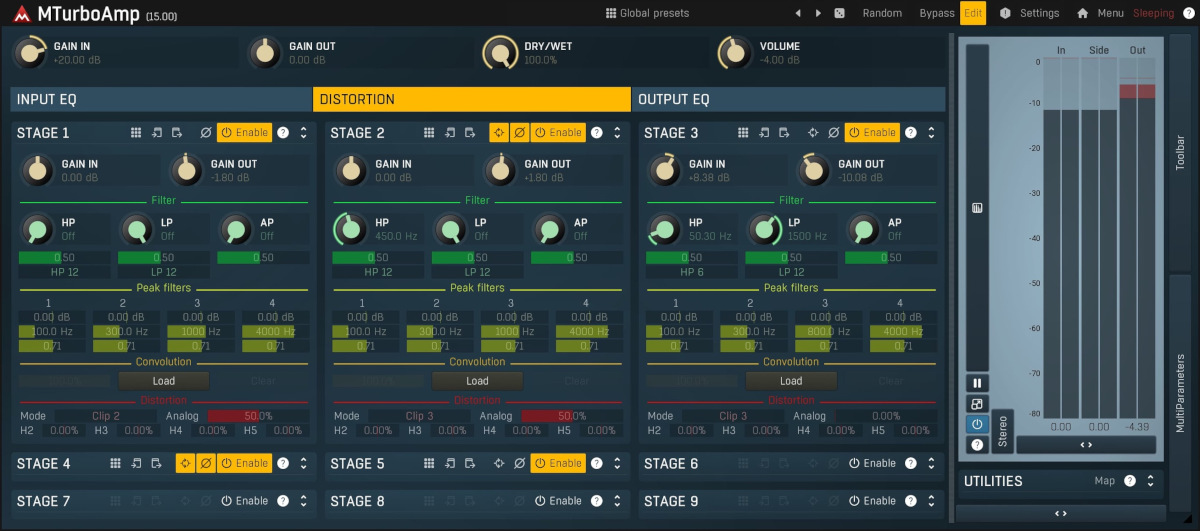Load convolution file in Stage 2

tap(477, 381)
